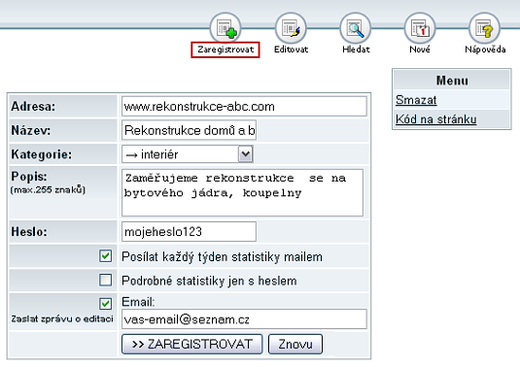Click the Popis description text area

click(x=242, y=193)
